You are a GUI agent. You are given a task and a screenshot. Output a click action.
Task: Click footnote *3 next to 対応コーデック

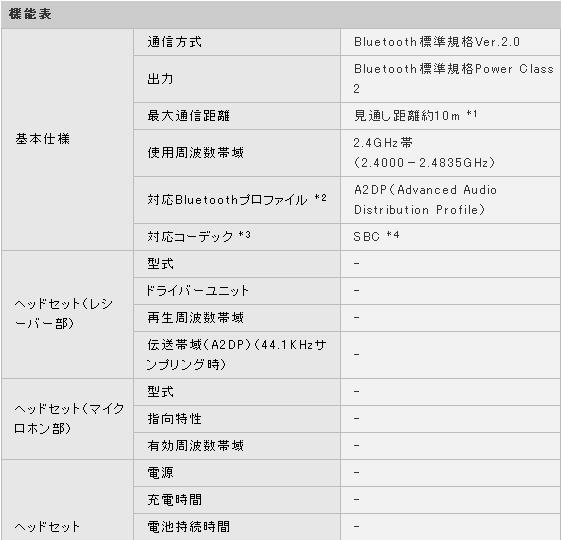point(244,235)
